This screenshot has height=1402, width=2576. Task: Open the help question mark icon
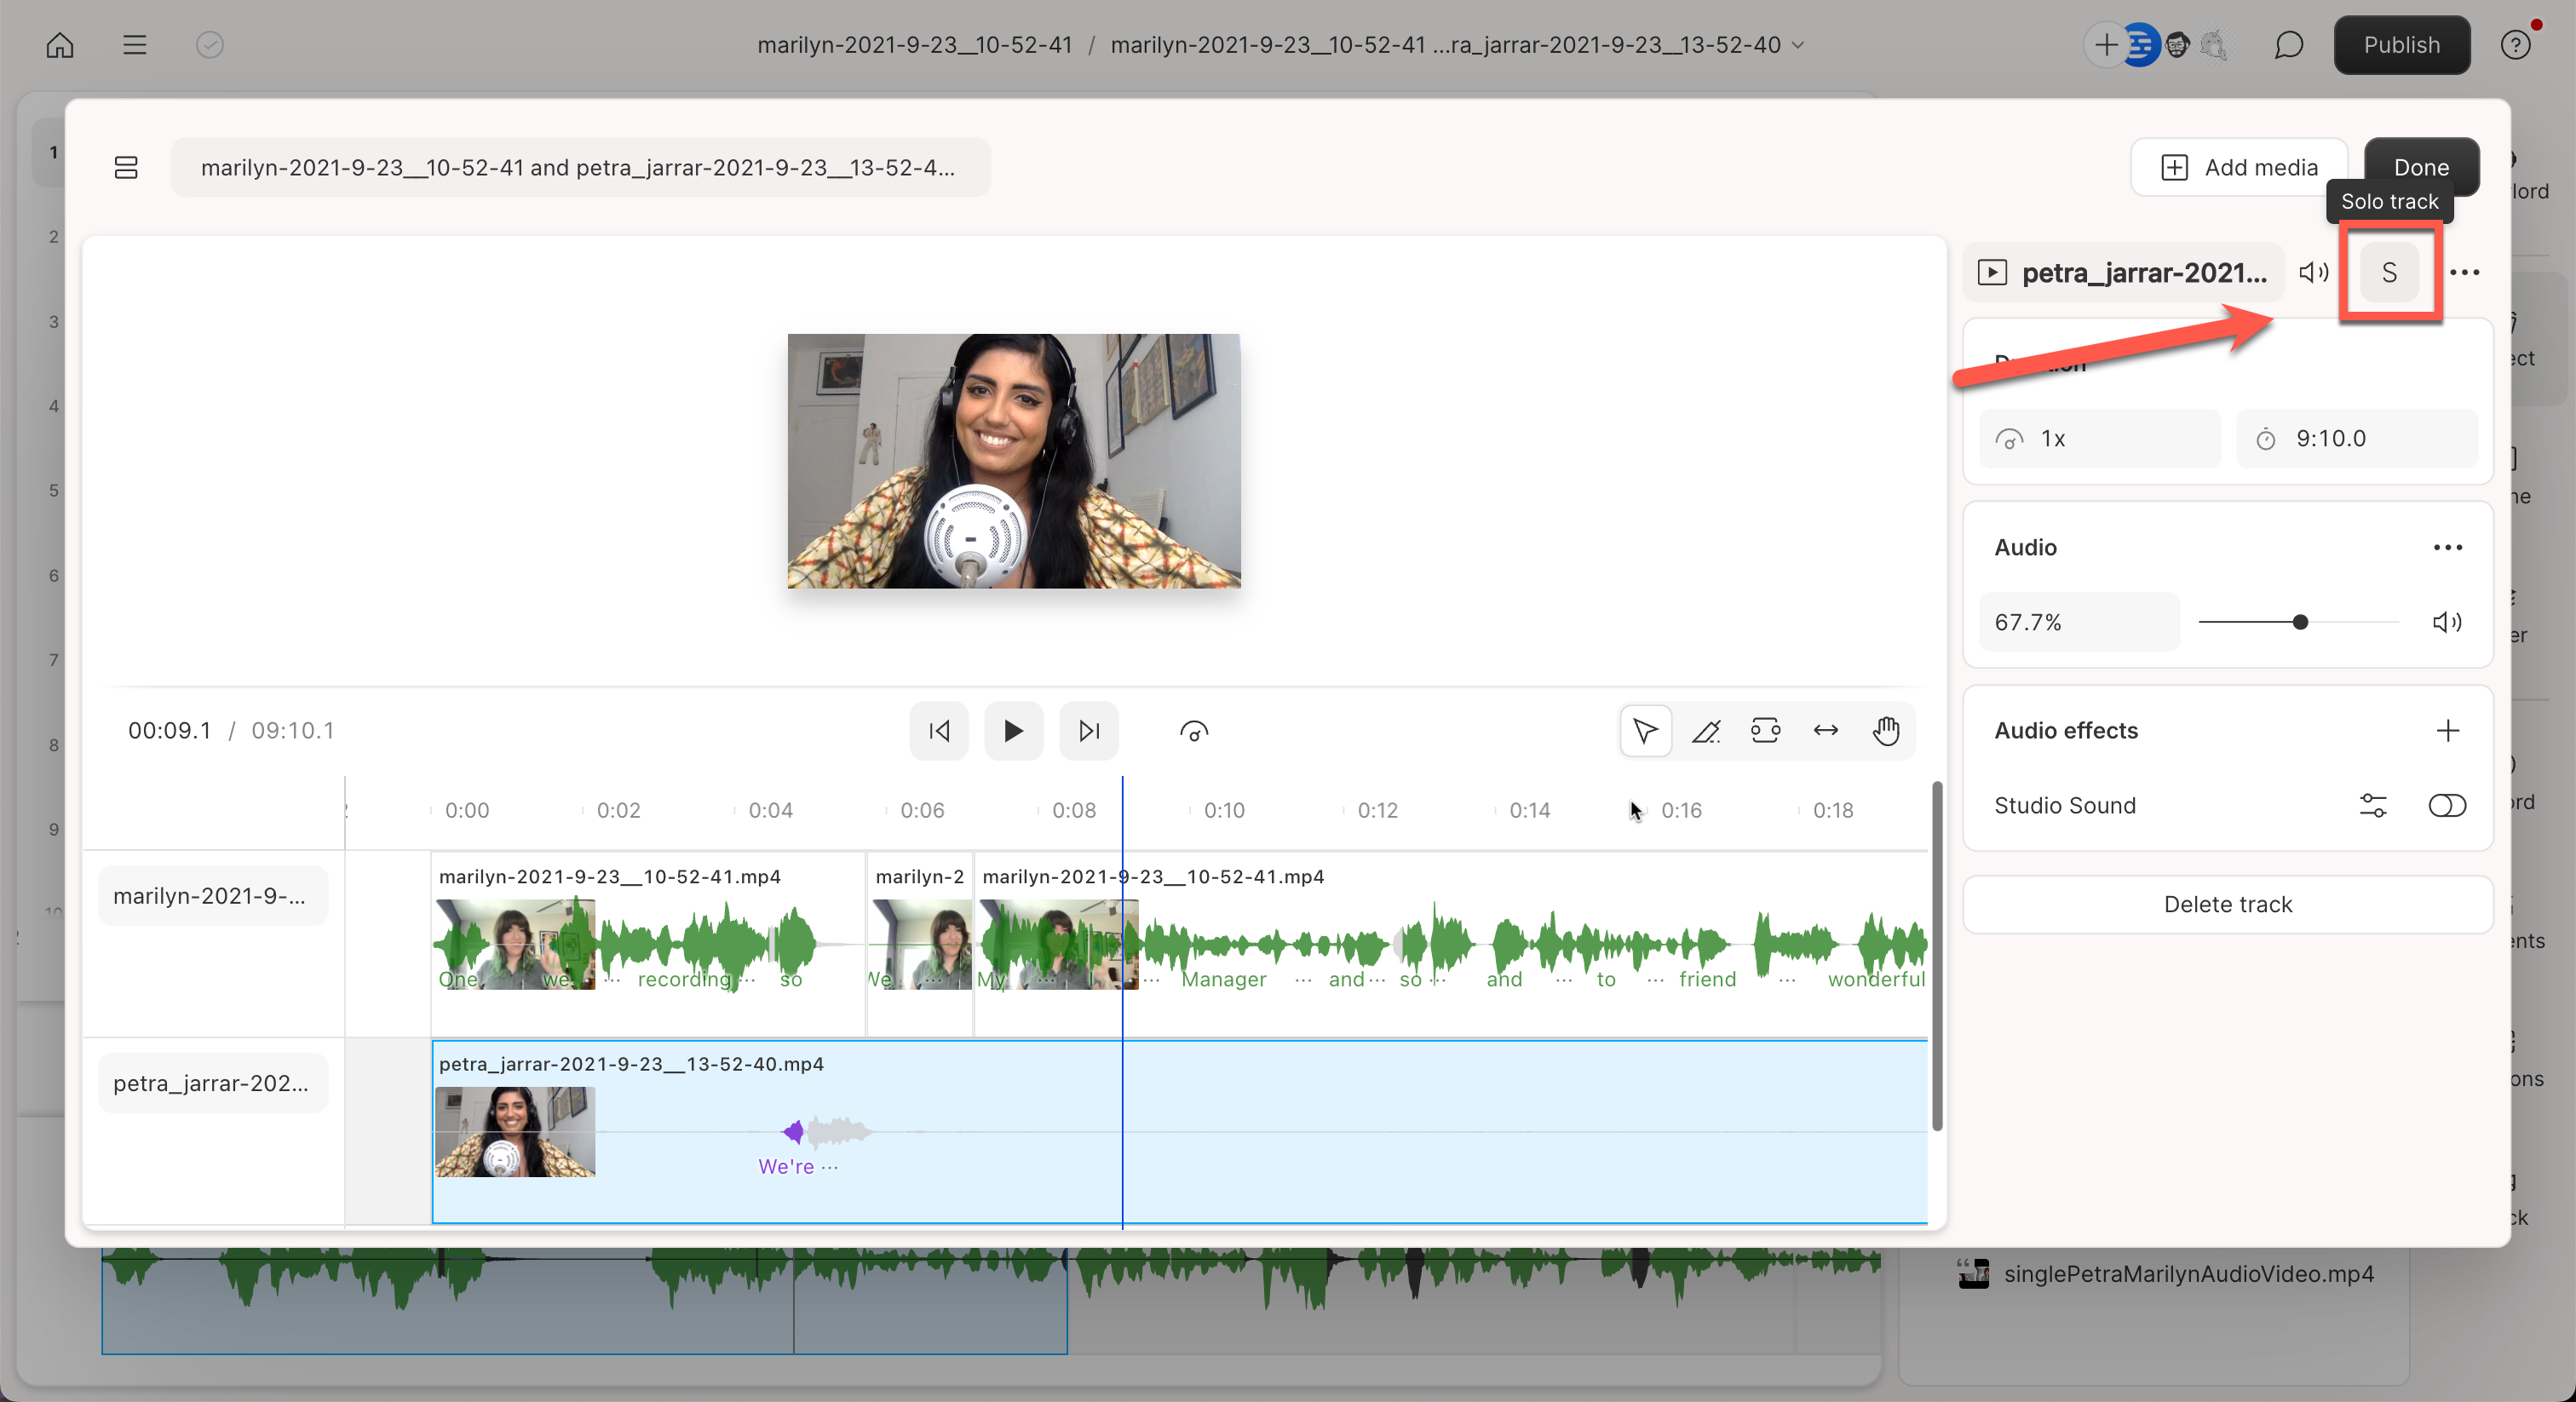click(x=2515, y=45)
